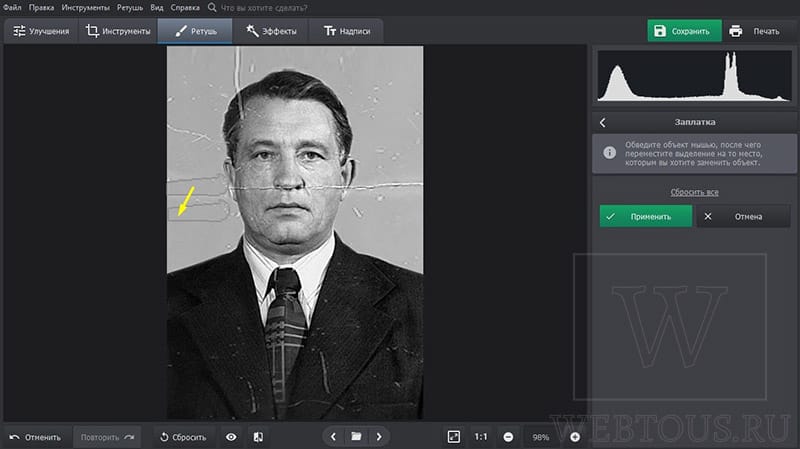Click the search field 'Что вы хотите сделать?'

point(264,8)
